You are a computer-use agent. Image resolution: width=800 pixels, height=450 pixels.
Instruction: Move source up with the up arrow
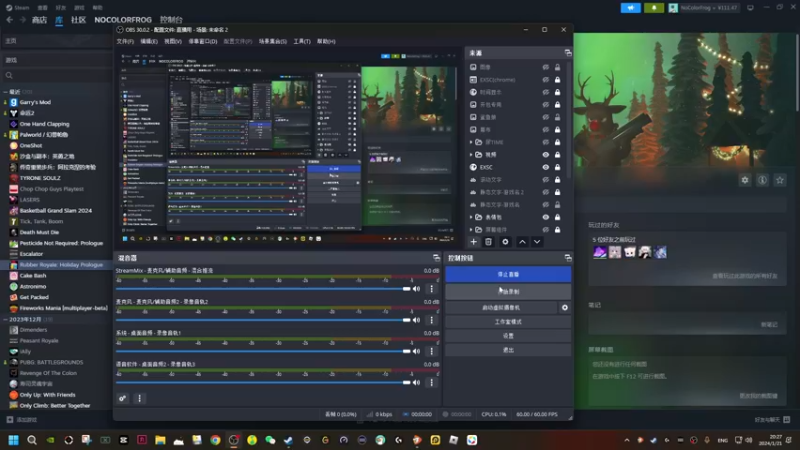pos(522,242)
